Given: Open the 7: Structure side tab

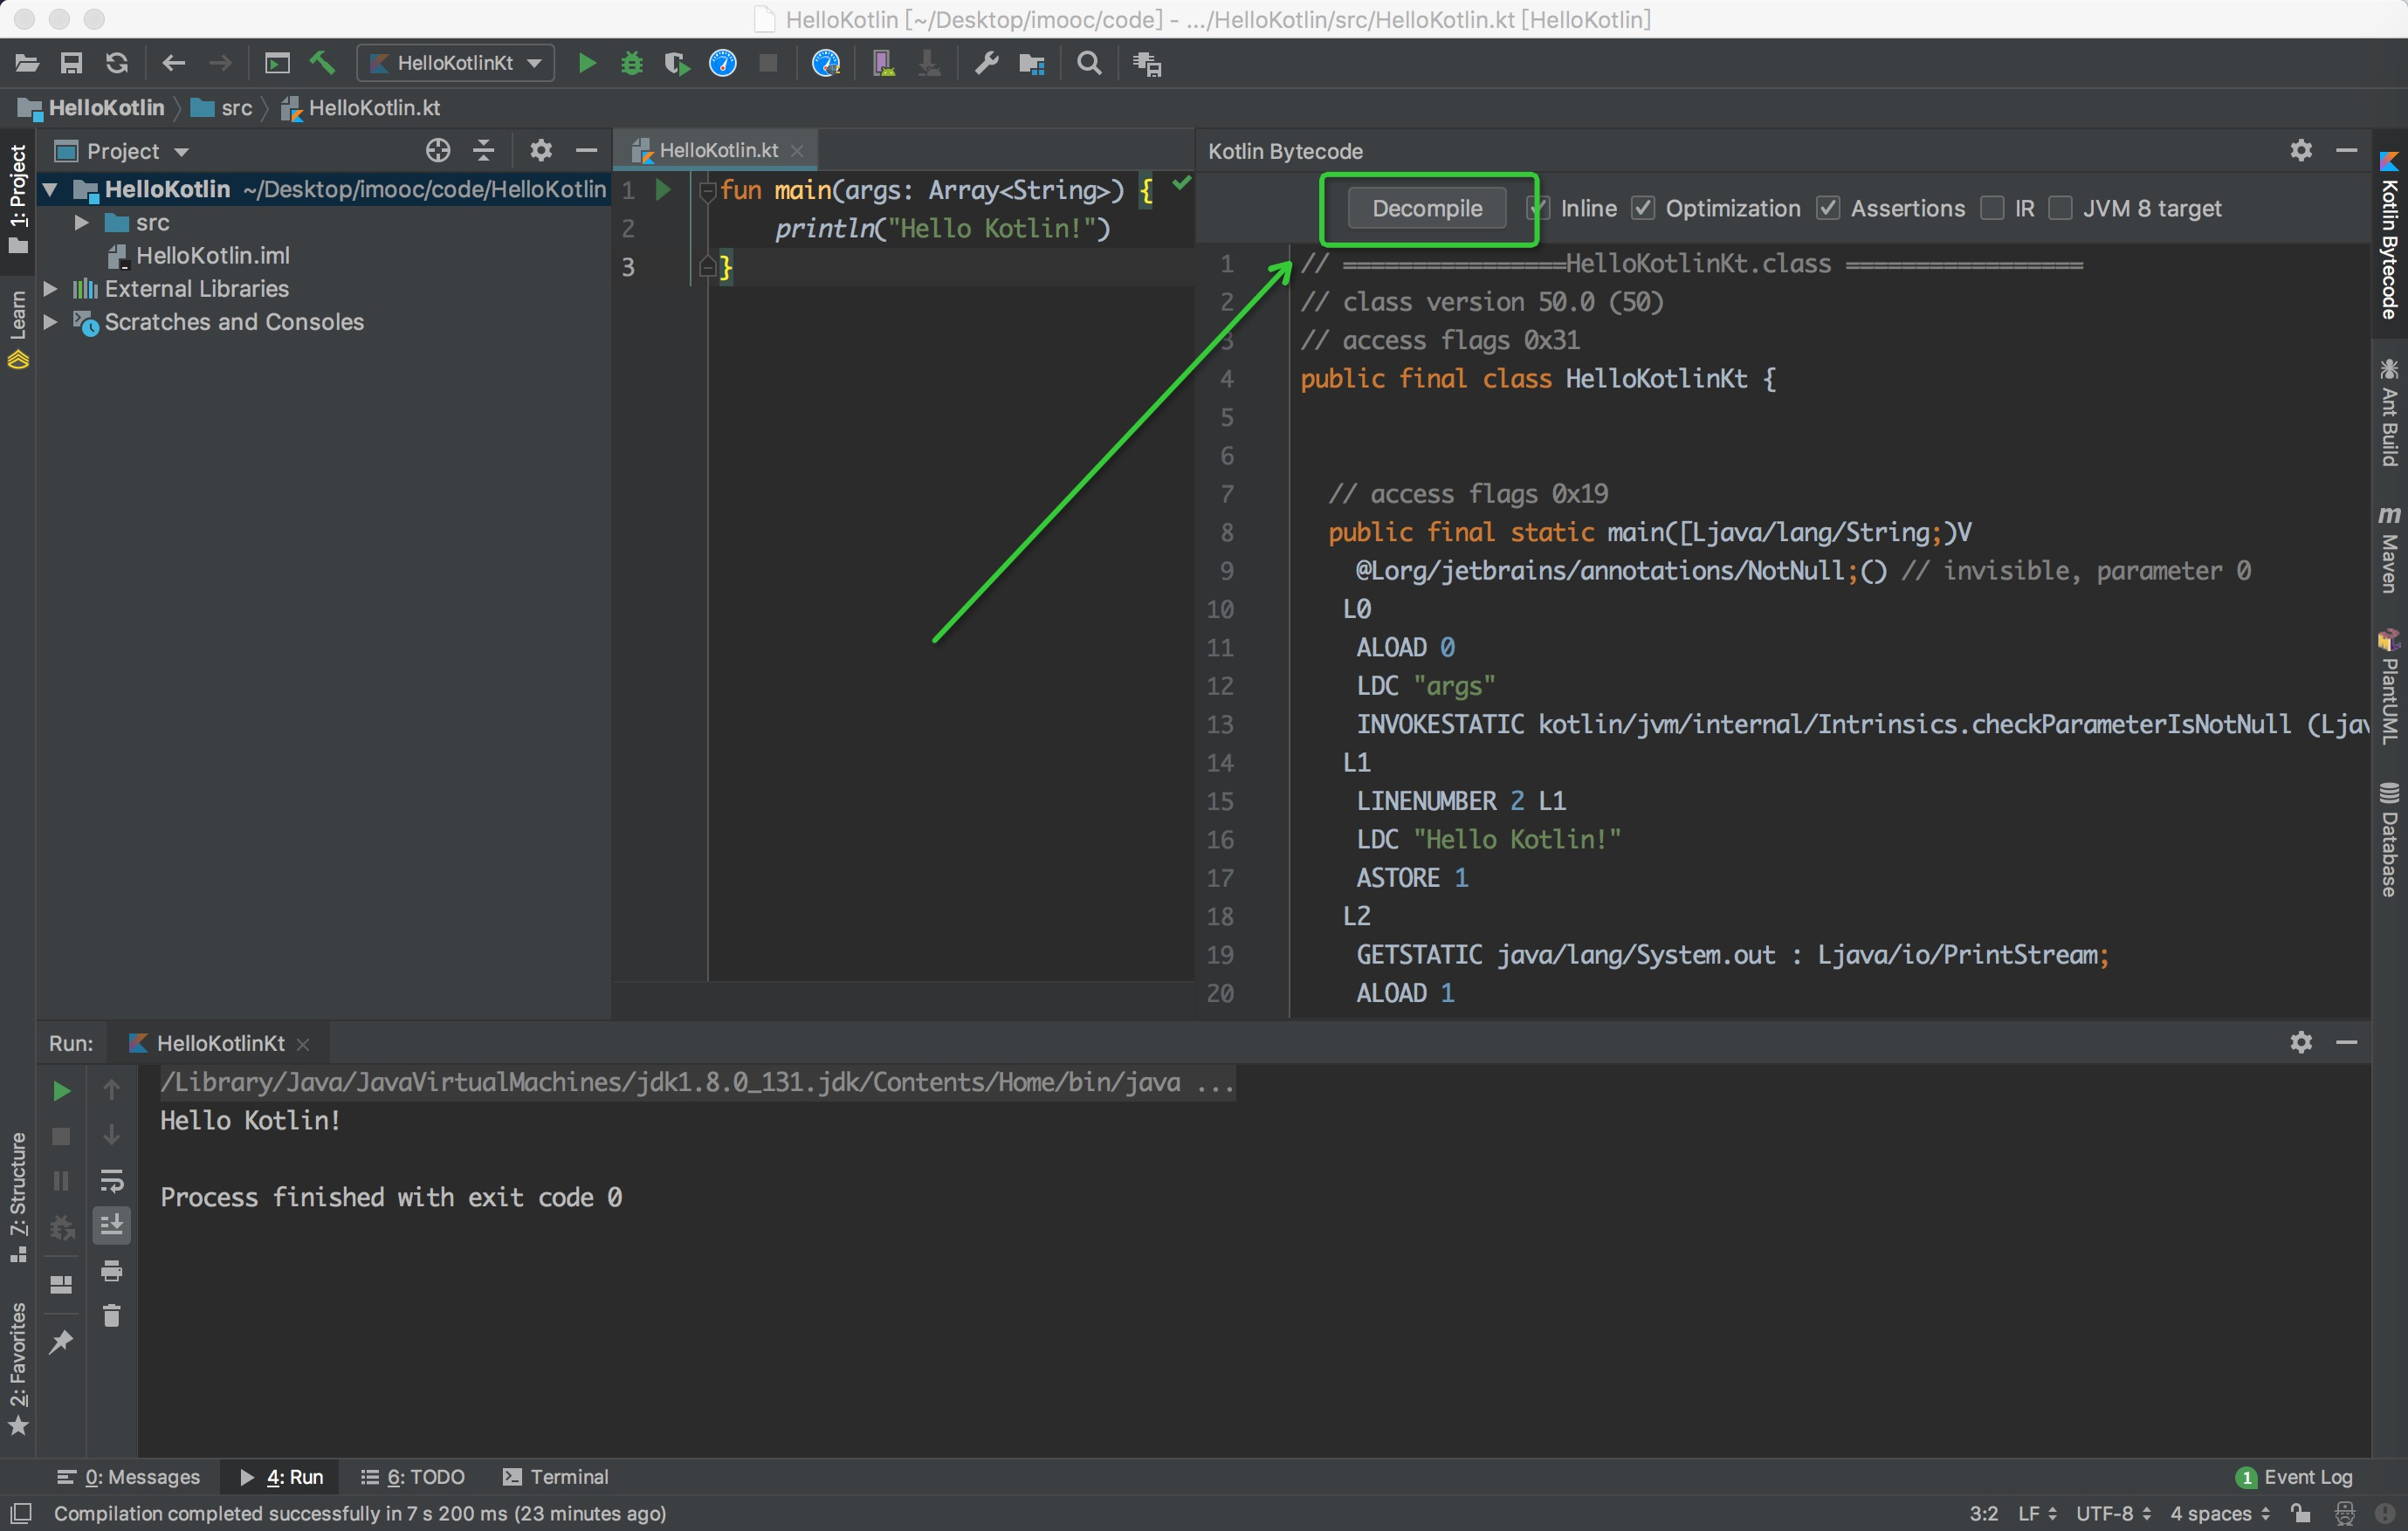Looking at the screenshot, I should (x=18, y=1196).
